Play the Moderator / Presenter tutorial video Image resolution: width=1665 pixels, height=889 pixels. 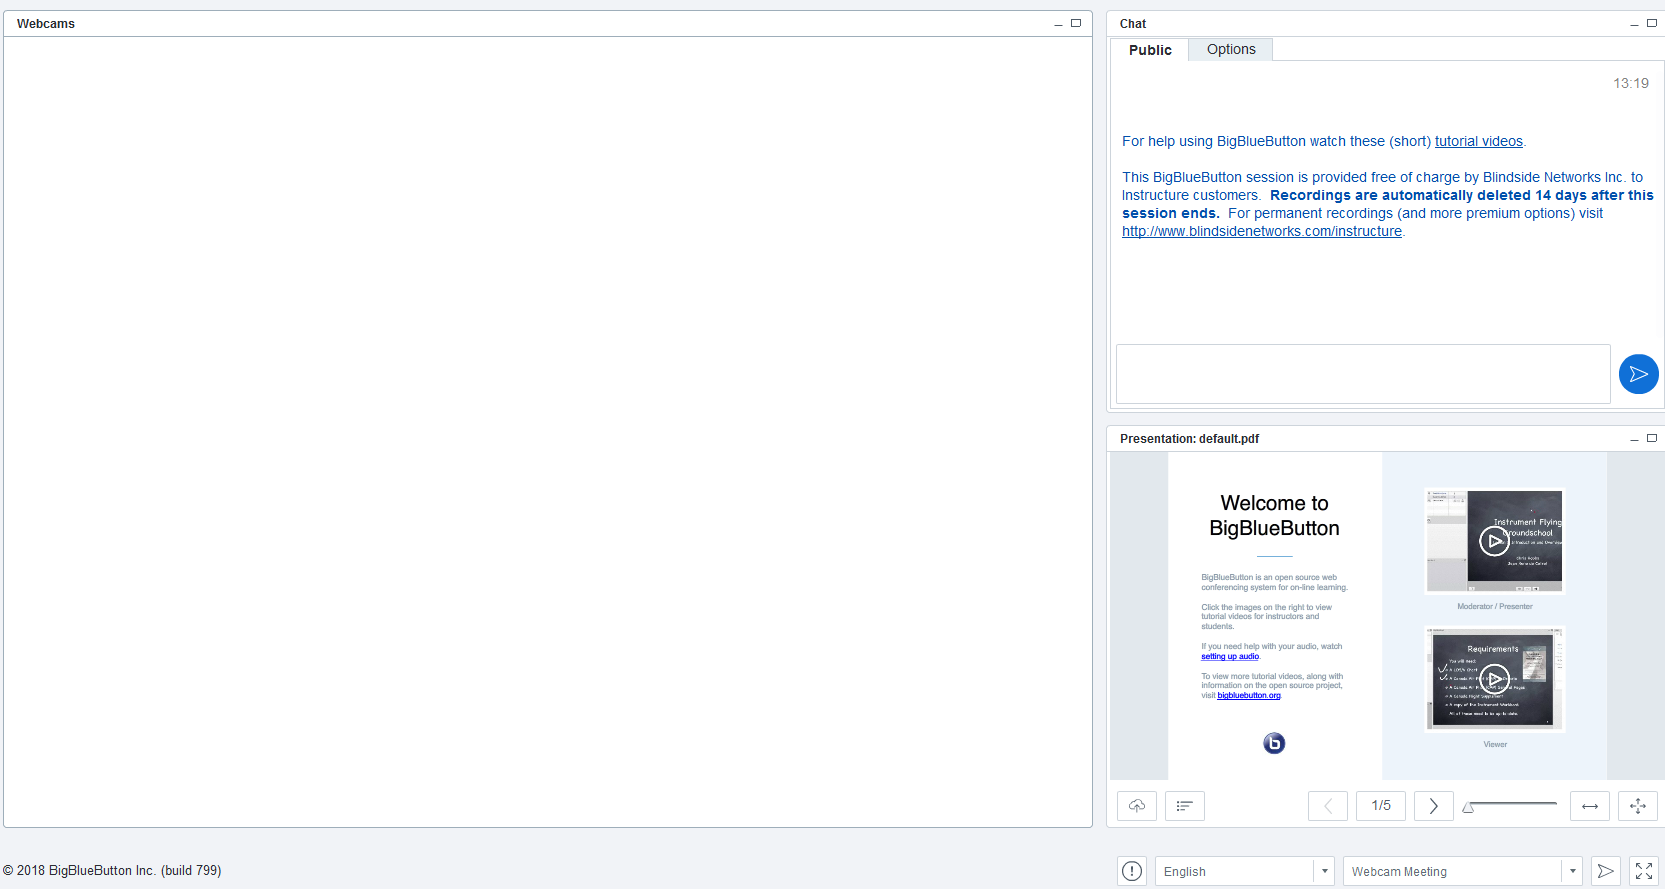[1494, 541]
